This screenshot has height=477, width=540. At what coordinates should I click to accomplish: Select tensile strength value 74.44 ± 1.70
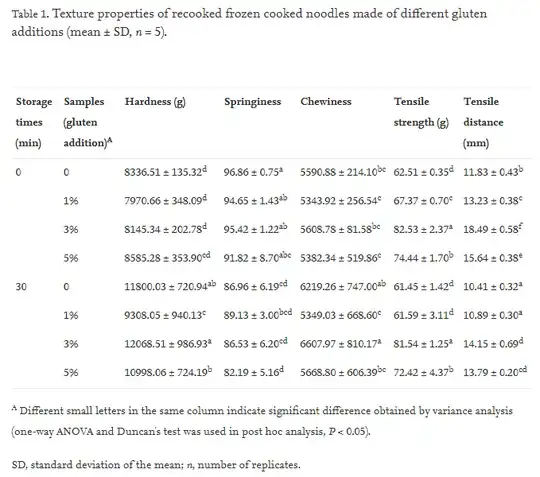pyautogui.click(x=423, y=257)
